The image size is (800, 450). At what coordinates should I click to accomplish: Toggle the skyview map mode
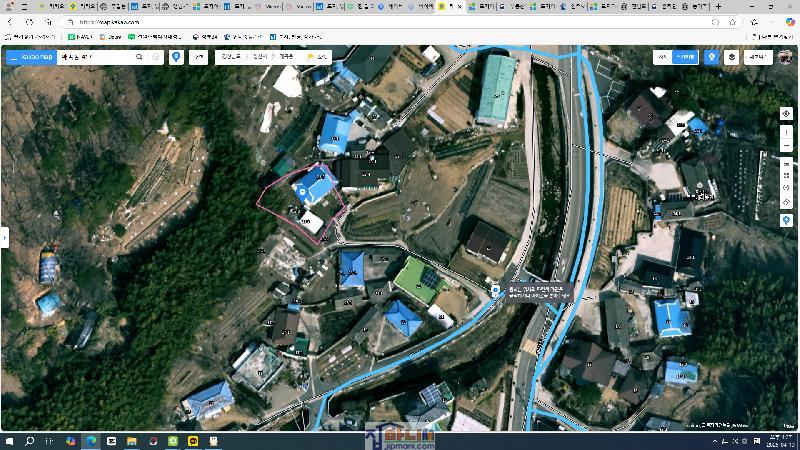[684, 58]
